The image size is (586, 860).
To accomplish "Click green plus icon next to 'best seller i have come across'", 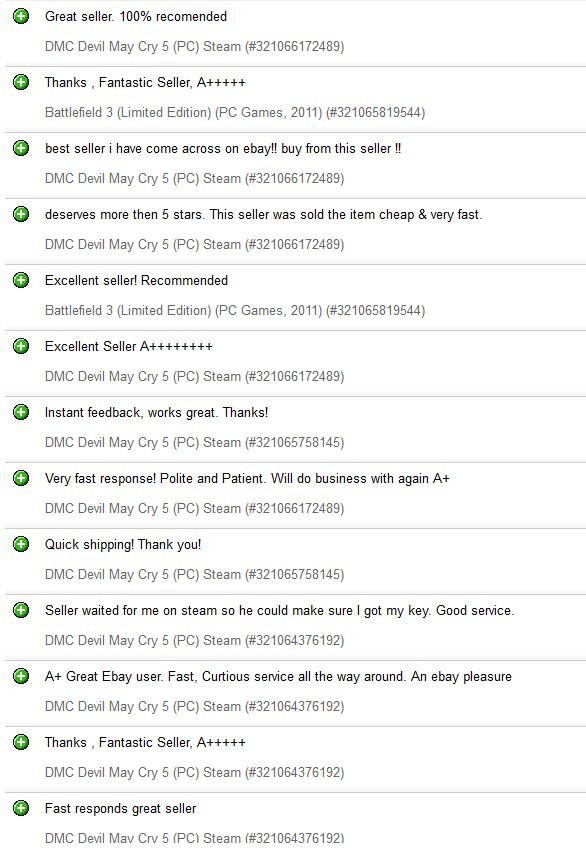I will point(21,148).
